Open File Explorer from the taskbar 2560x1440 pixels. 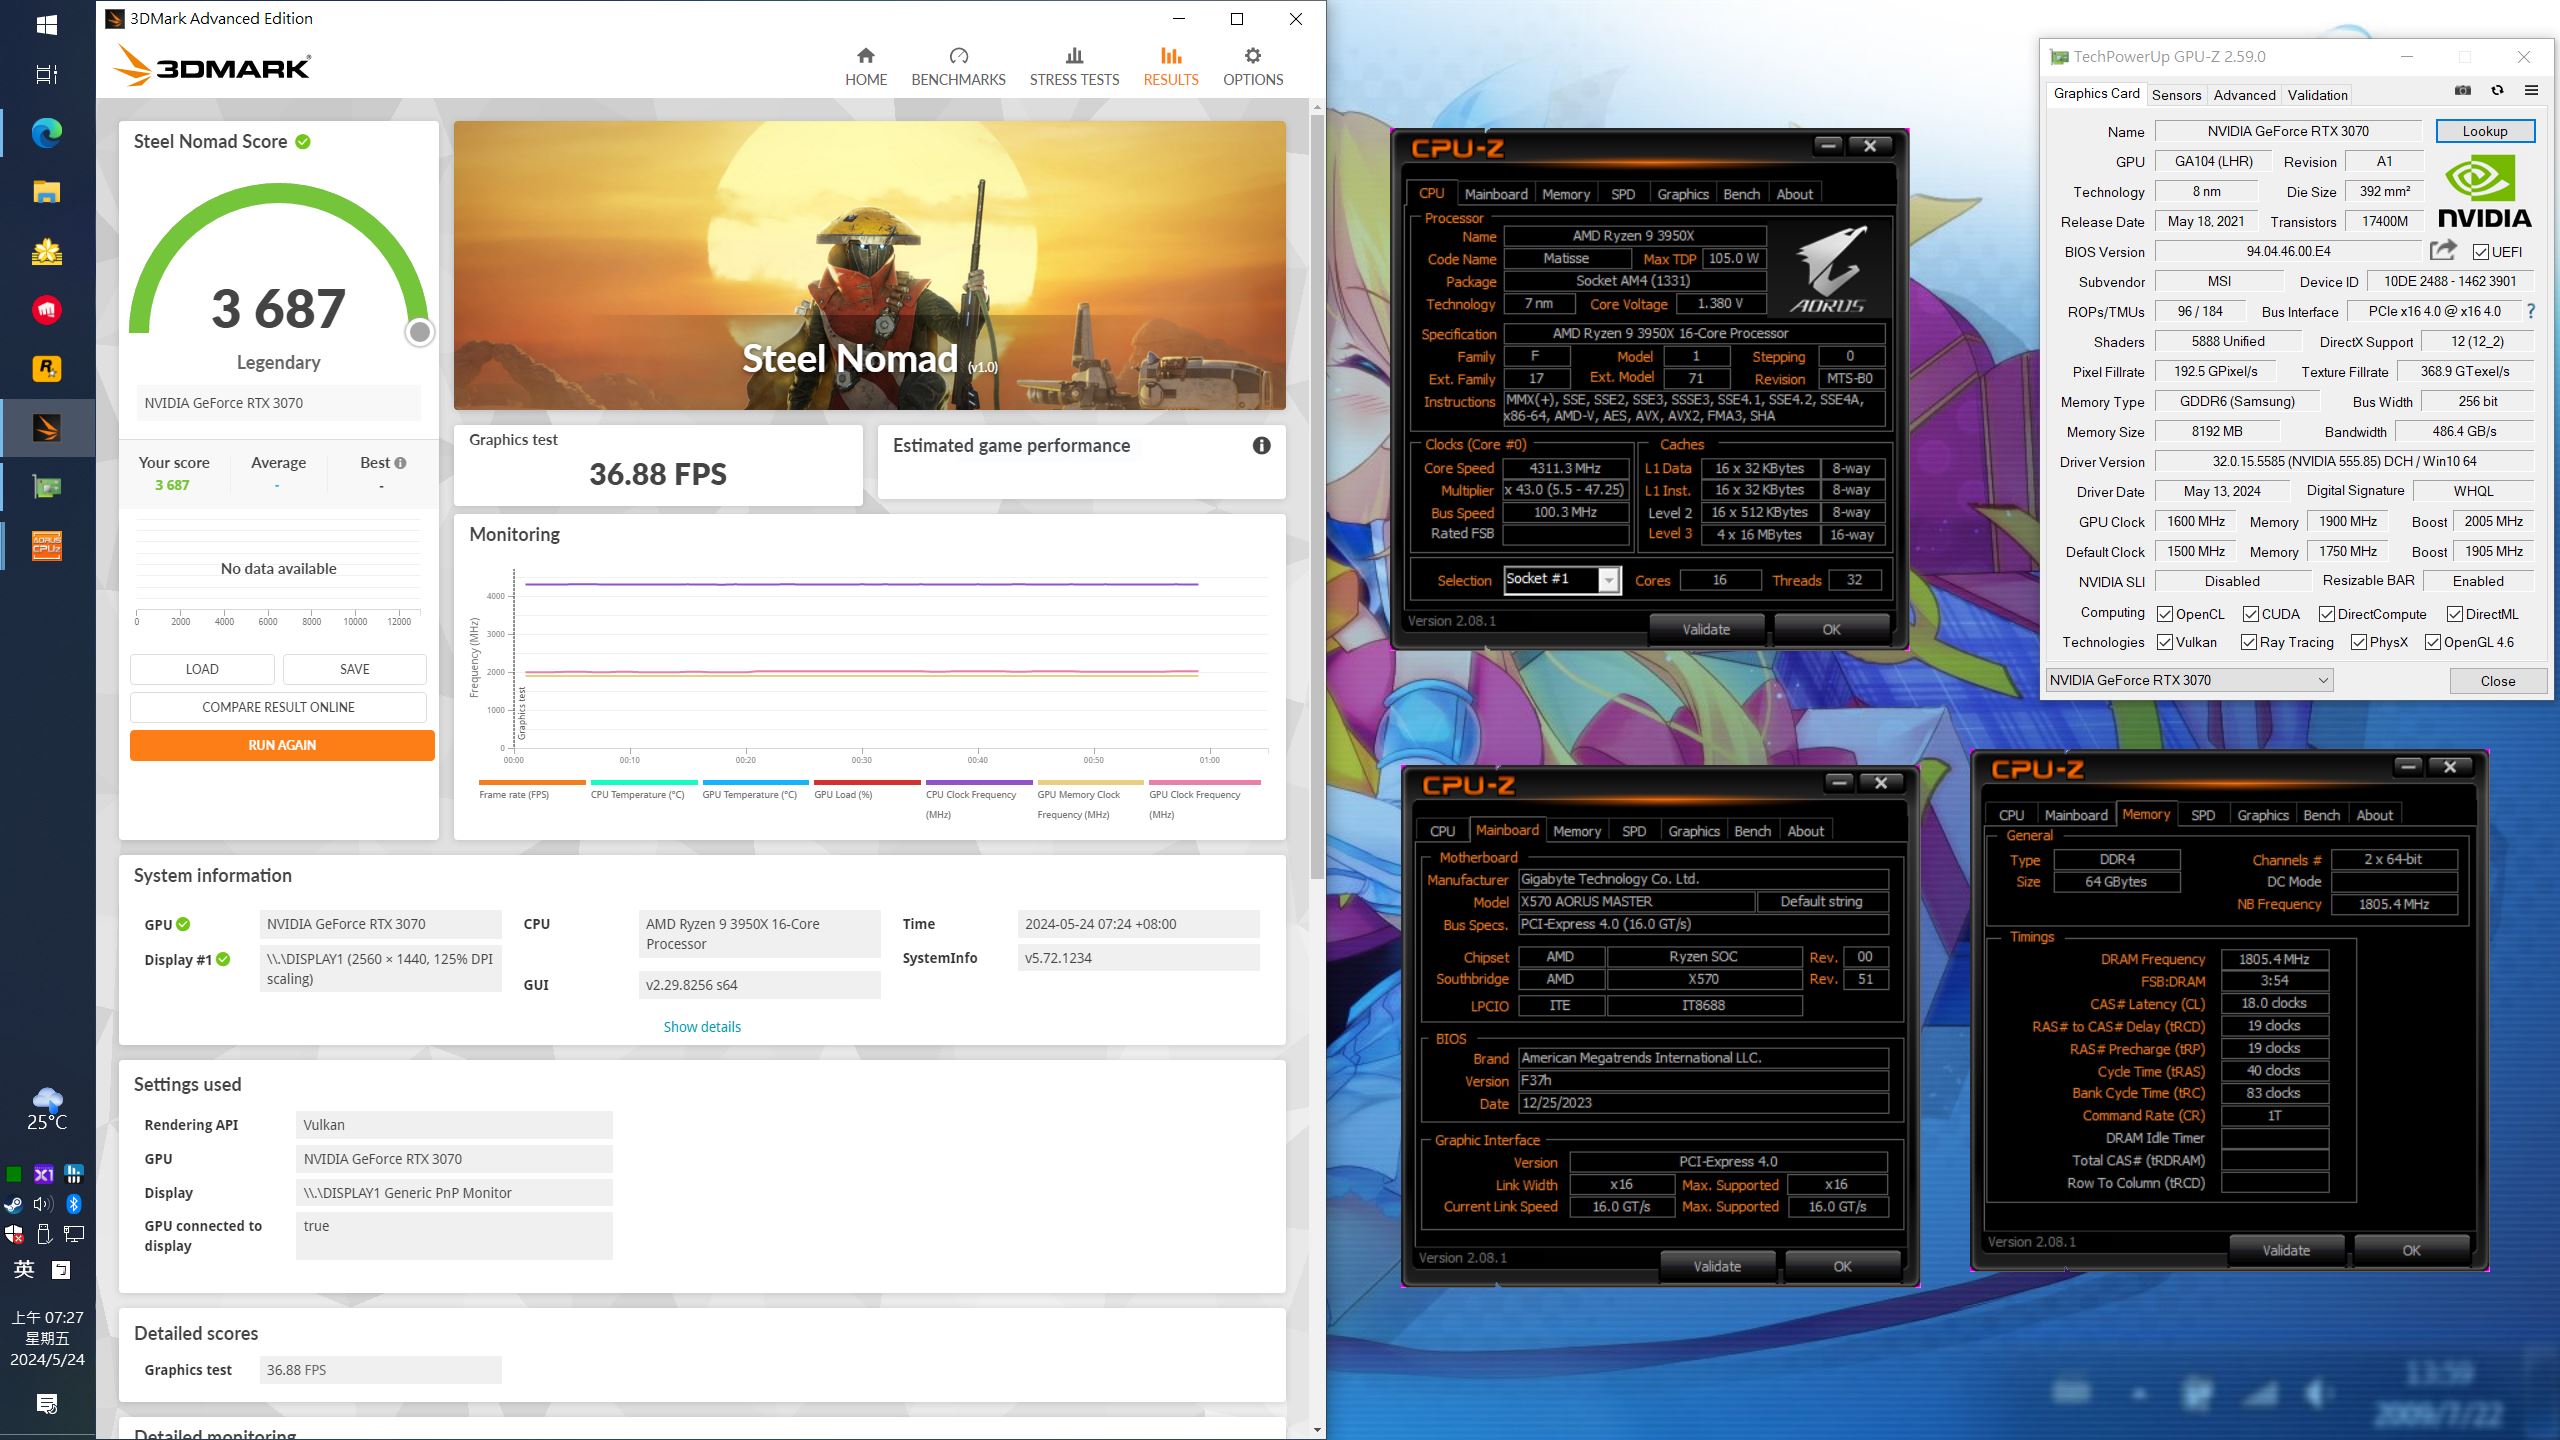pos(47,192)
